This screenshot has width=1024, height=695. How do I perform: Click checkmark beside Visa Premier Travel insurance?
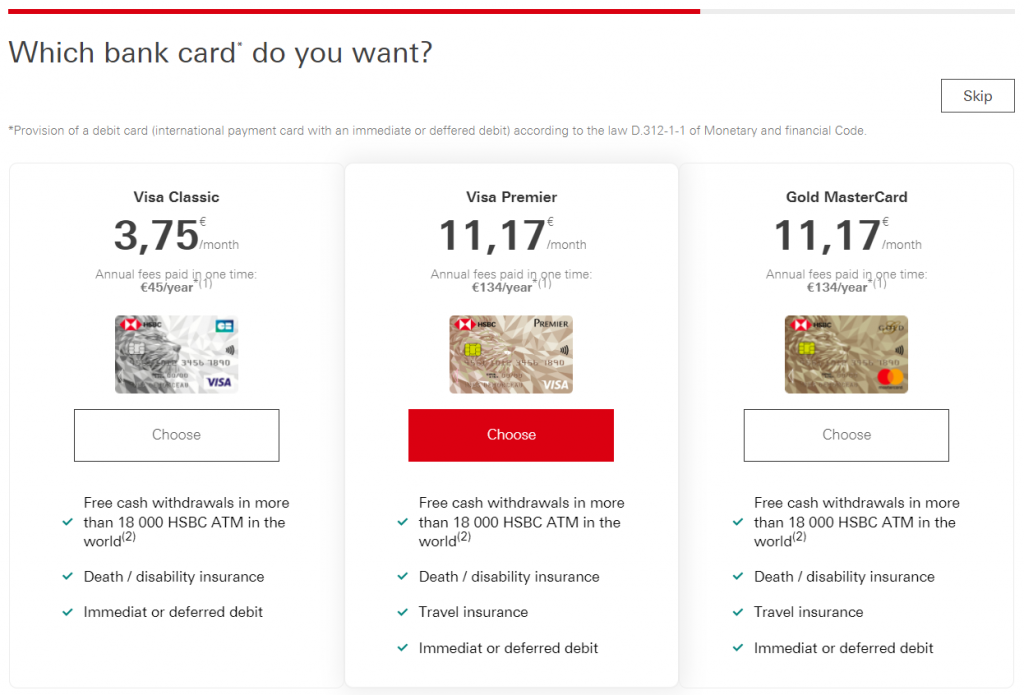pyautogui.click(x=402, y=612)
